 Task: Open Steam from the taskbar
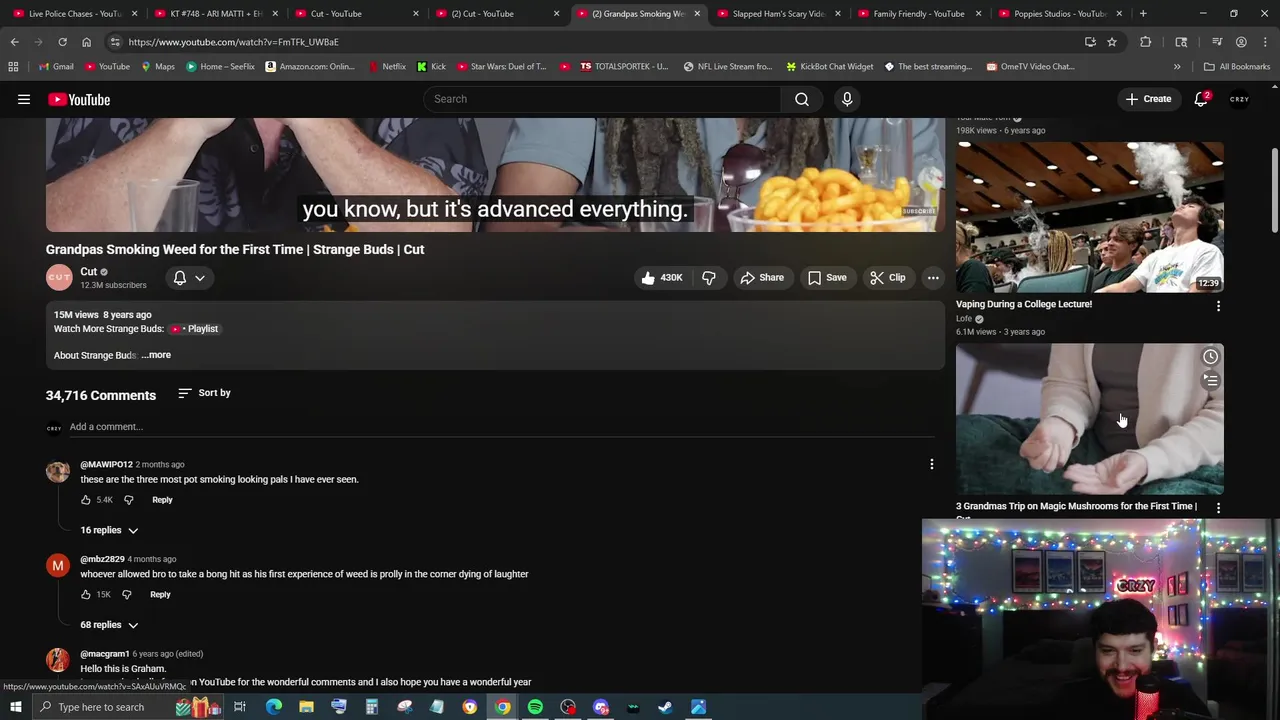(x=665, y=707)
